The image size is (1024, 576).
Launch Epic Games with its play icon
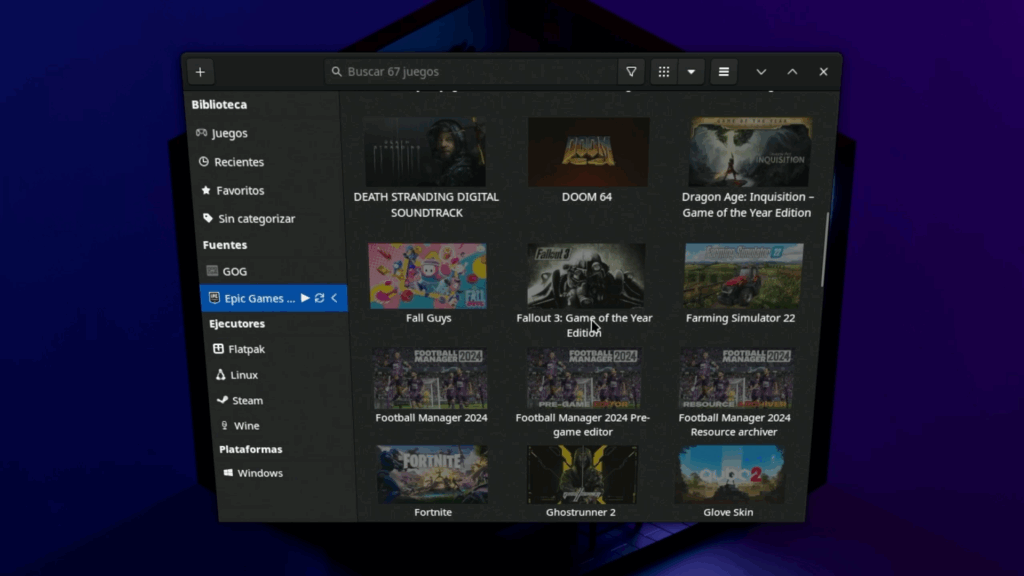pyautogui.click(x=305, y=298)
